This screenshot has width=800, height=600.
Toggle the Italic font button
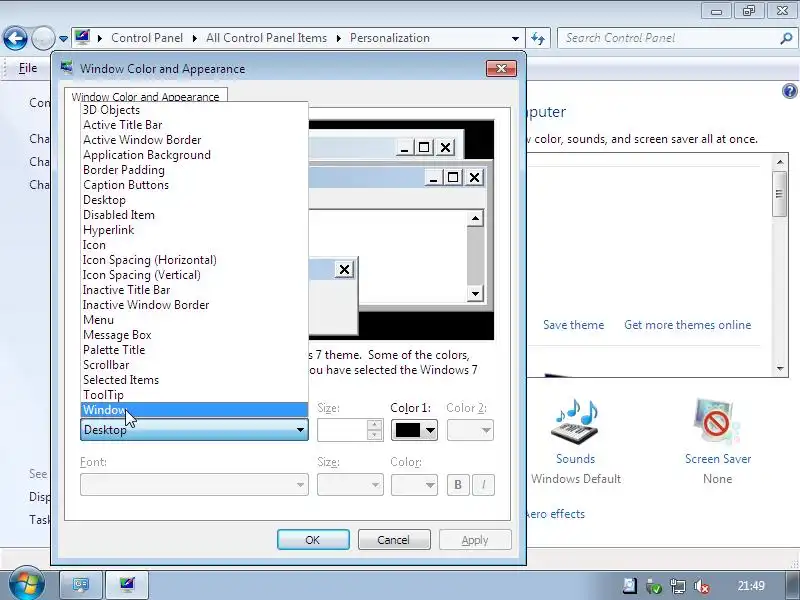point(484,485)
